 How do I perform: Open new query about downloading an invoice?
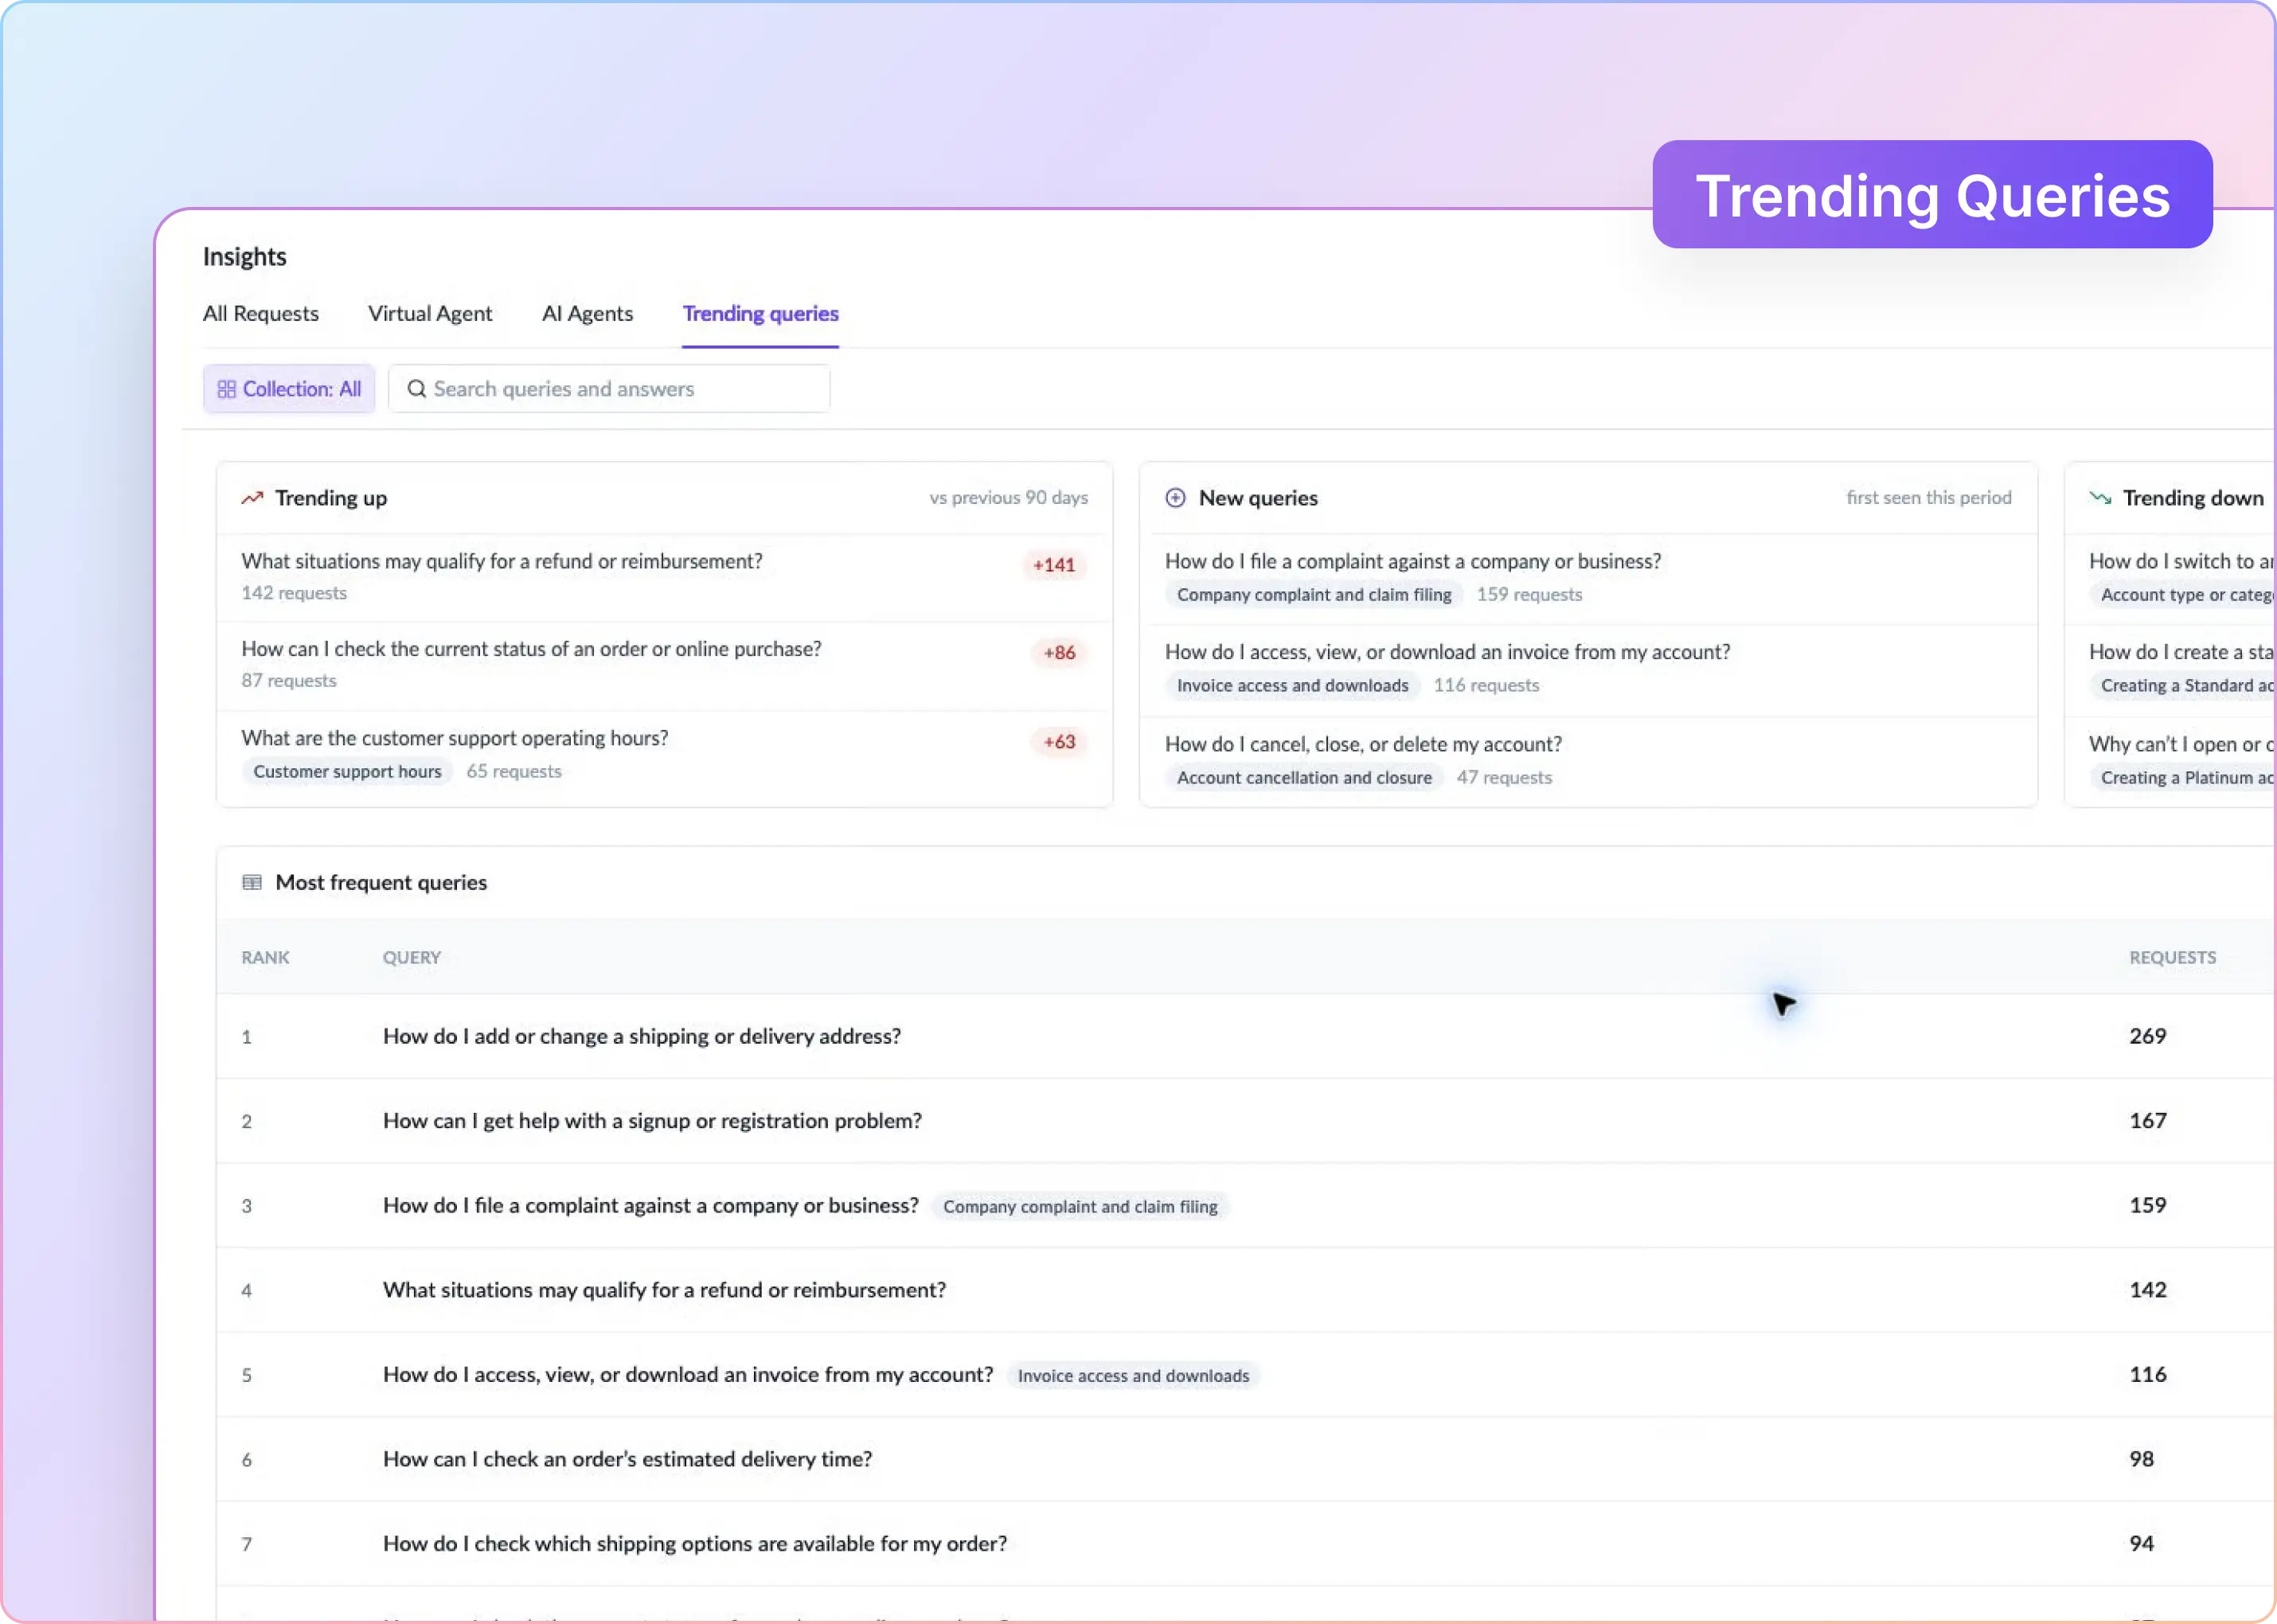1447,652
